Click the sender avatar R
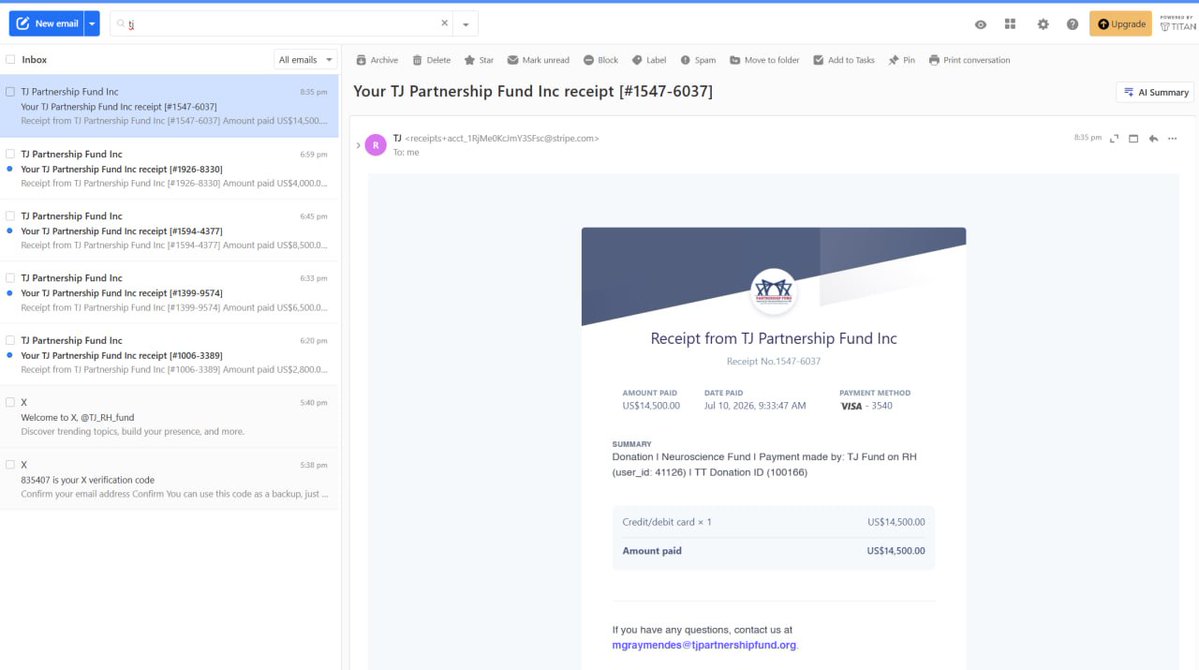This screenshot has width=1199, height=670. point(375,145)
